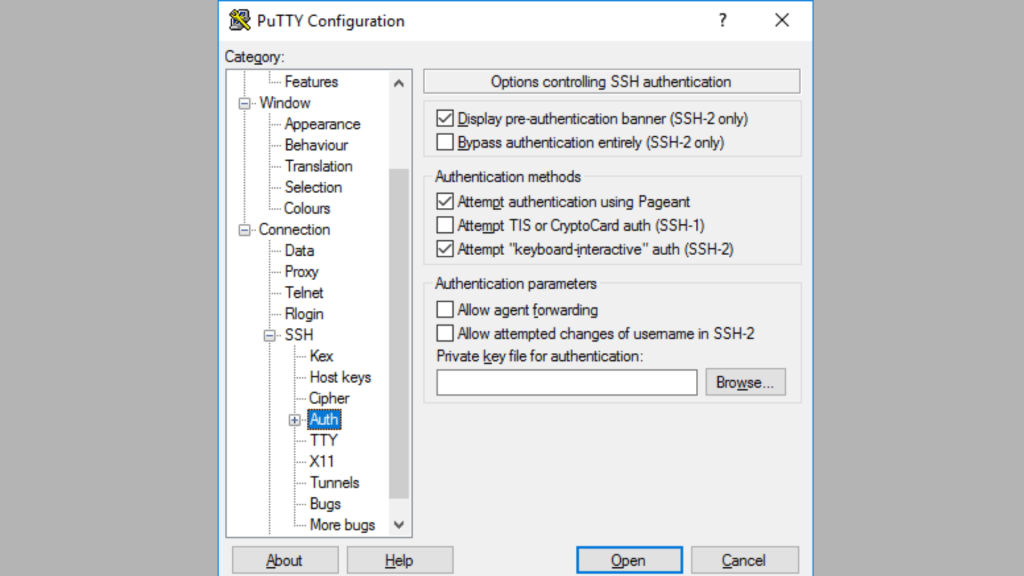Open the Translation settings page
The width and height of the screenshot is (1024, 576).
pyautogui.click(x=318, y=166)
